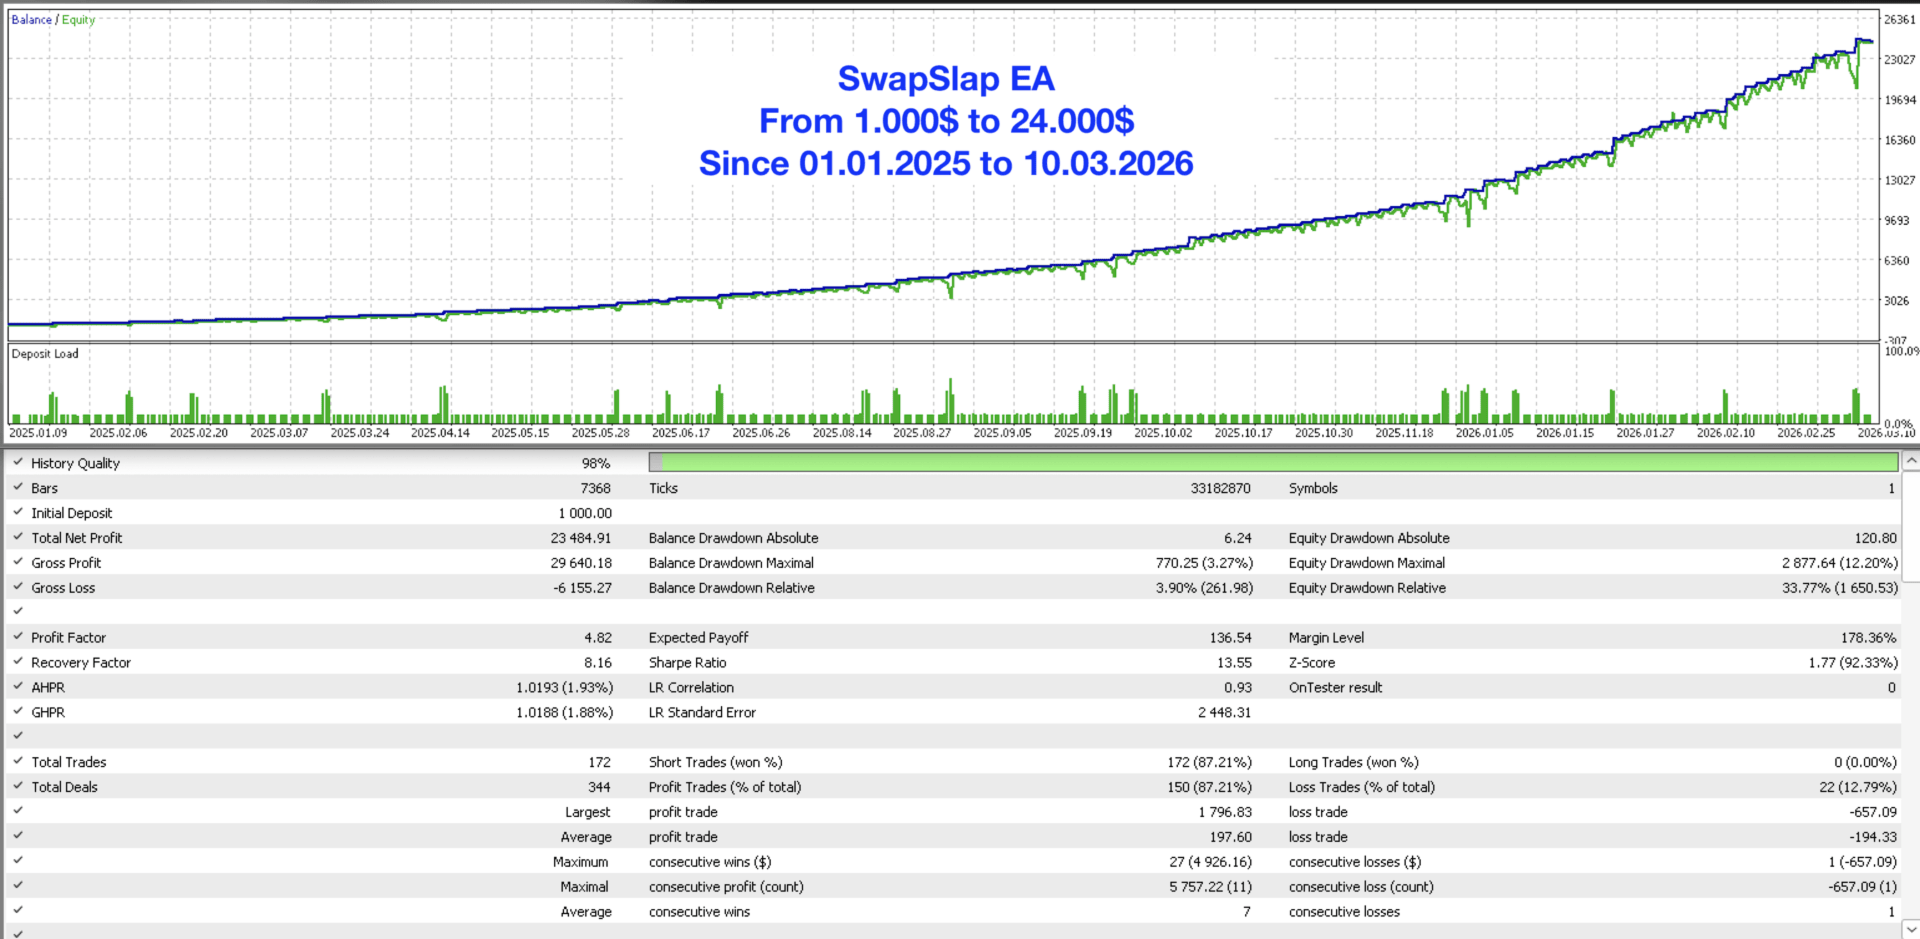Click the "Short Trades (won %)" label
The image size is (1920, 939).
click(x=716, y=763)
